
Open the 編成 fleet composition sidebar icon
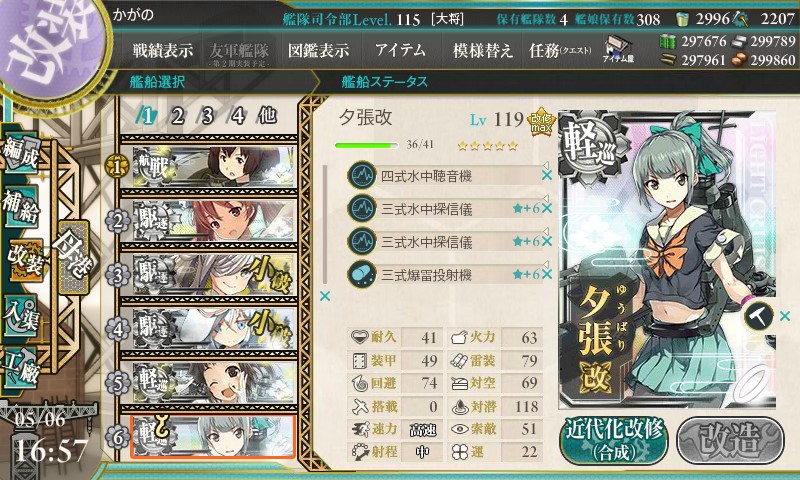[22, 153]
